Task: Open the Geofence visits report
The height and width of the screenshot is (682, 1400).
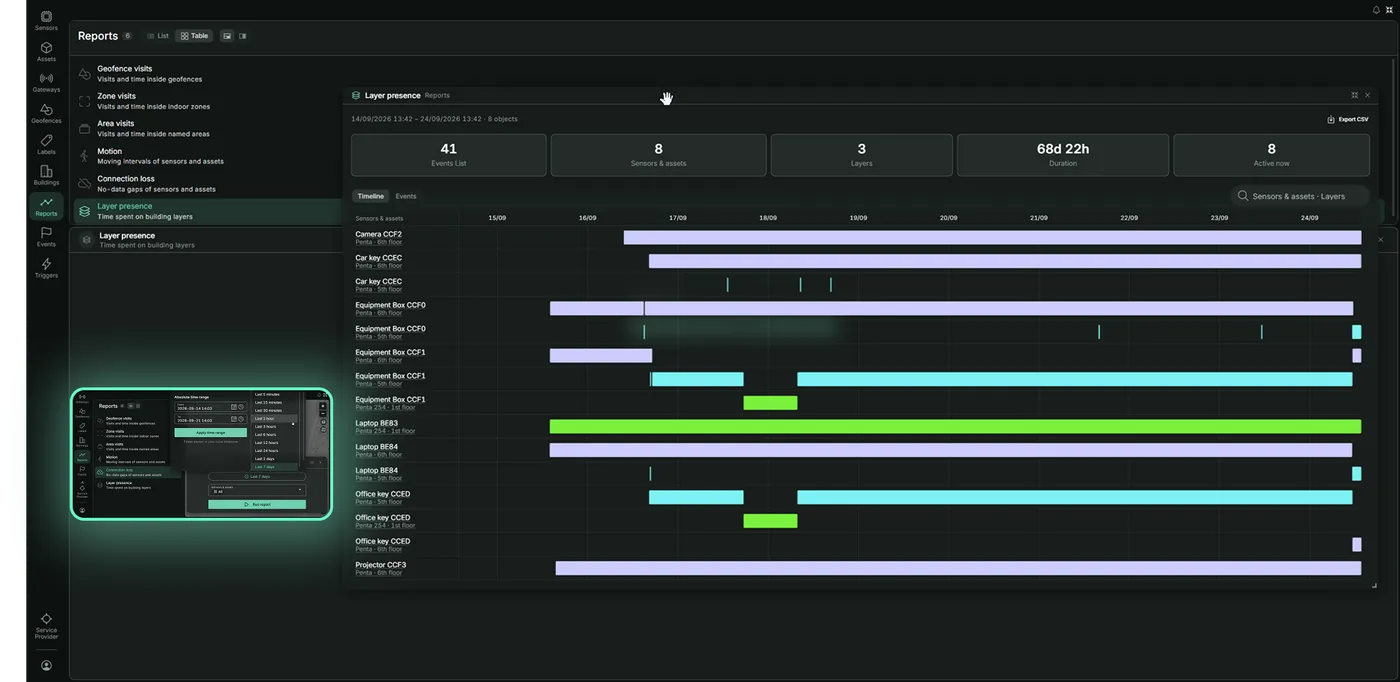Action: (208, 74)
